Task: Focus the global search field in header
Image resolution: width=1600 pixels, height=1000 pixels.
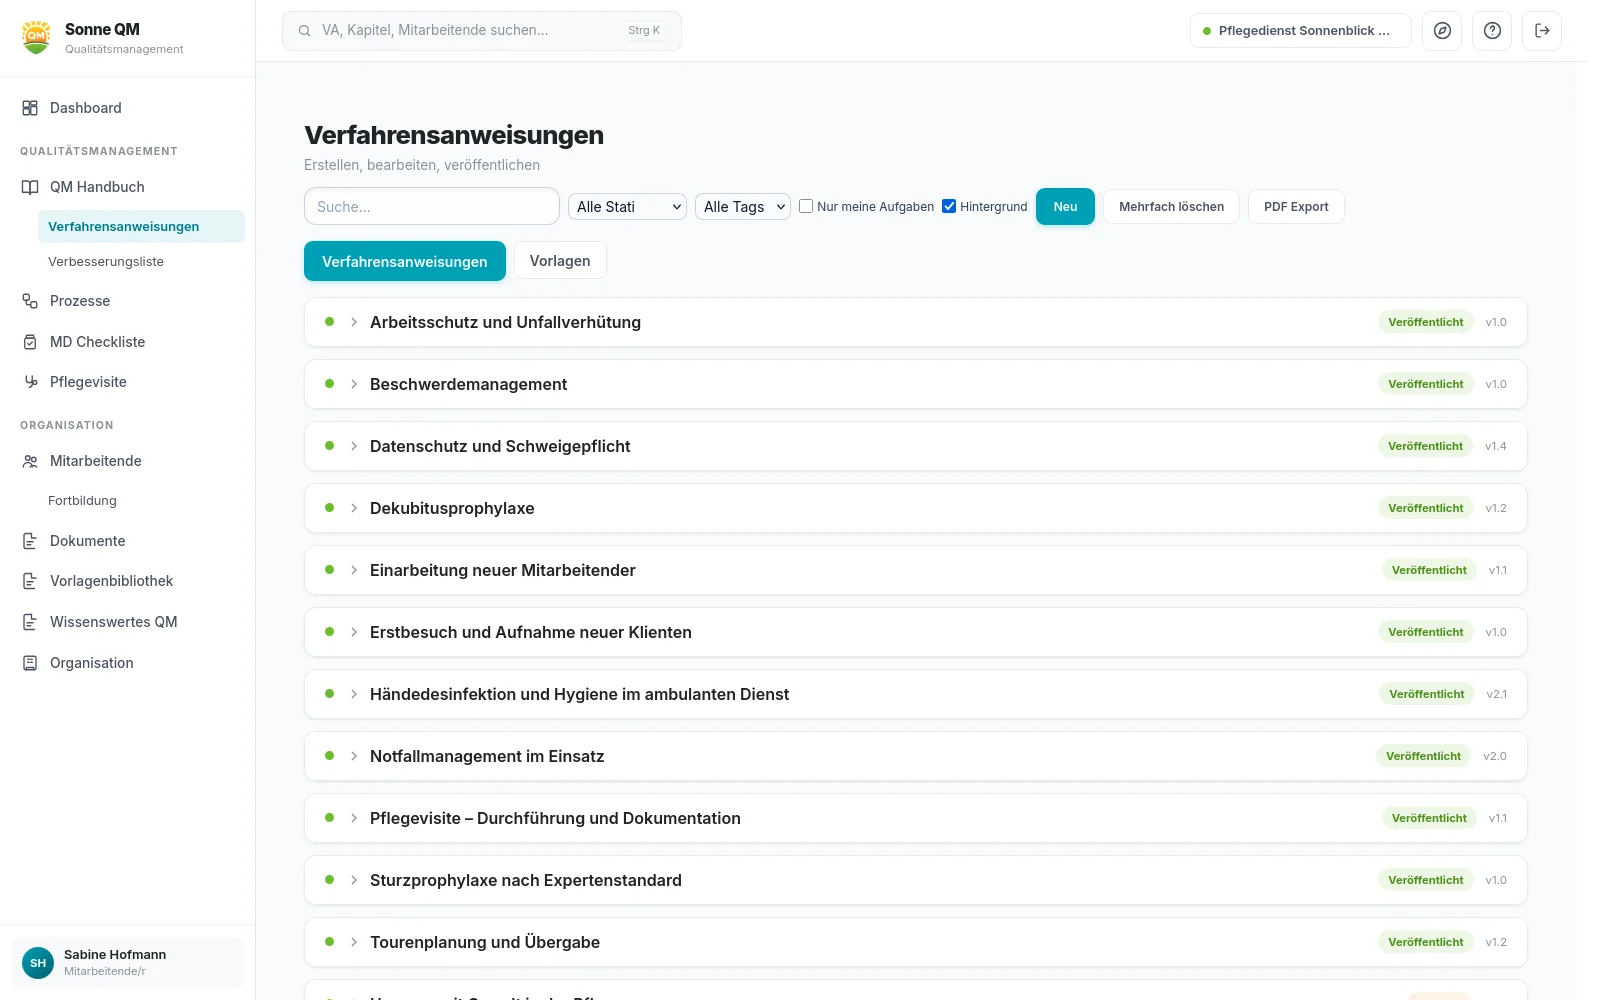Action: 482,31
